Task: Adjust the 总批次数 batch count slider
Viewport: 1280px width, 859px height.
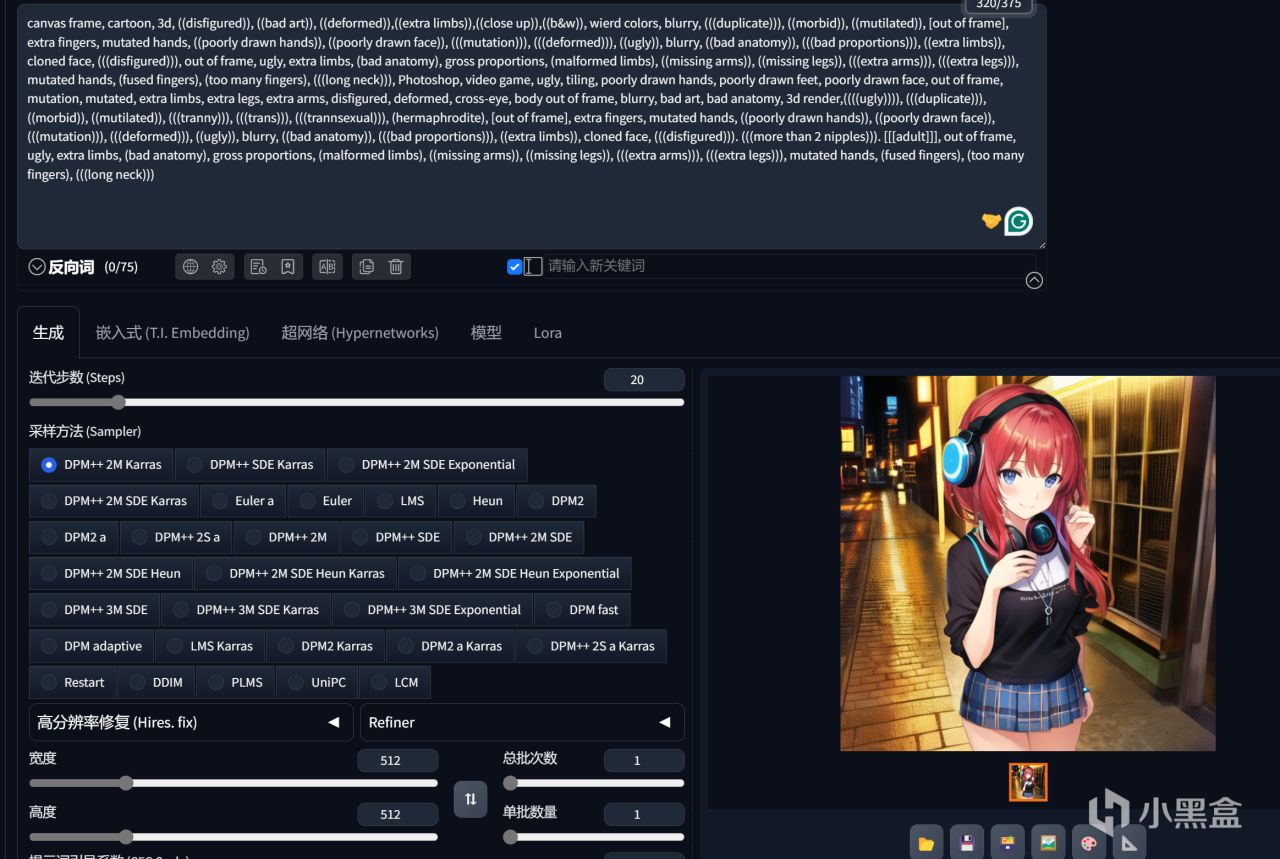Action: point(593,783)
